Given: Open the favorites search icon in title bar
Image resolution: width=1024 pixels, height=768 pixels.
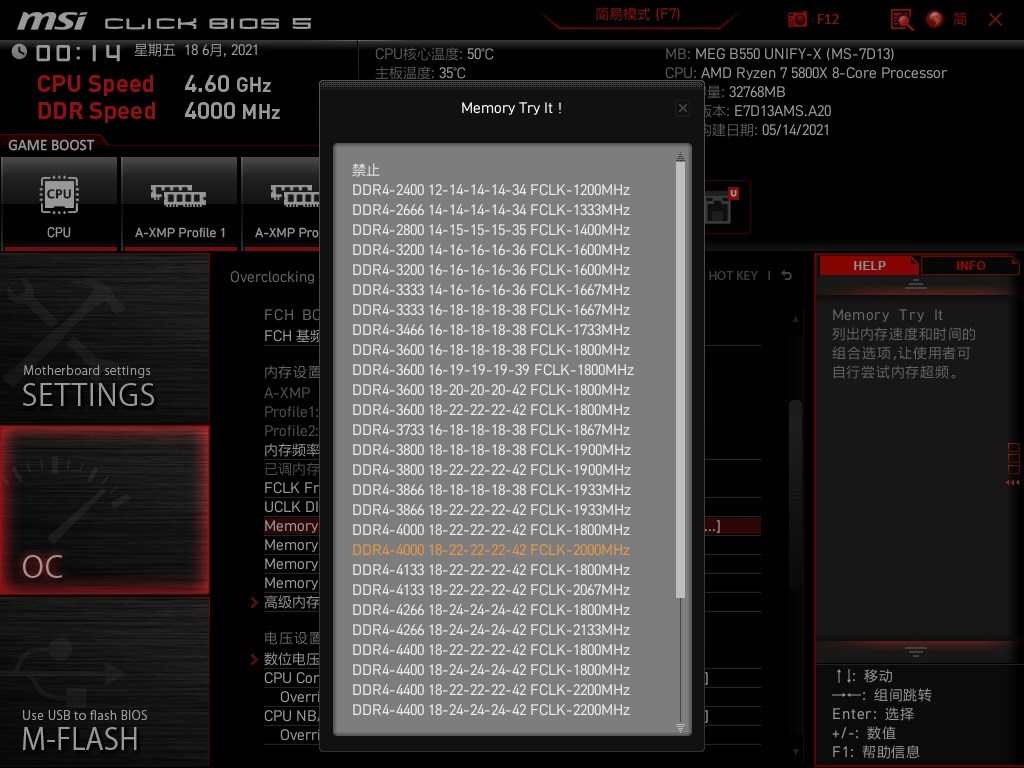Looking at the screenshot, I should 901,19.
